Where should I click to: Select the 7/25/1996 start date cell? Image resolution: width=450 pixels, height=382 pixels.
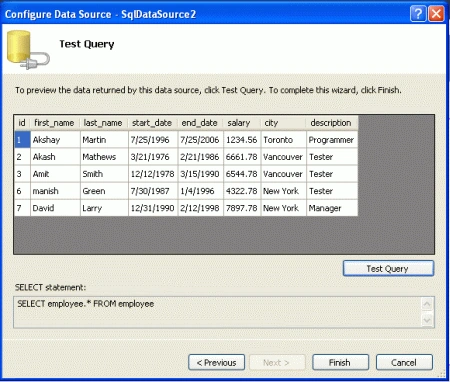[153, 140]
